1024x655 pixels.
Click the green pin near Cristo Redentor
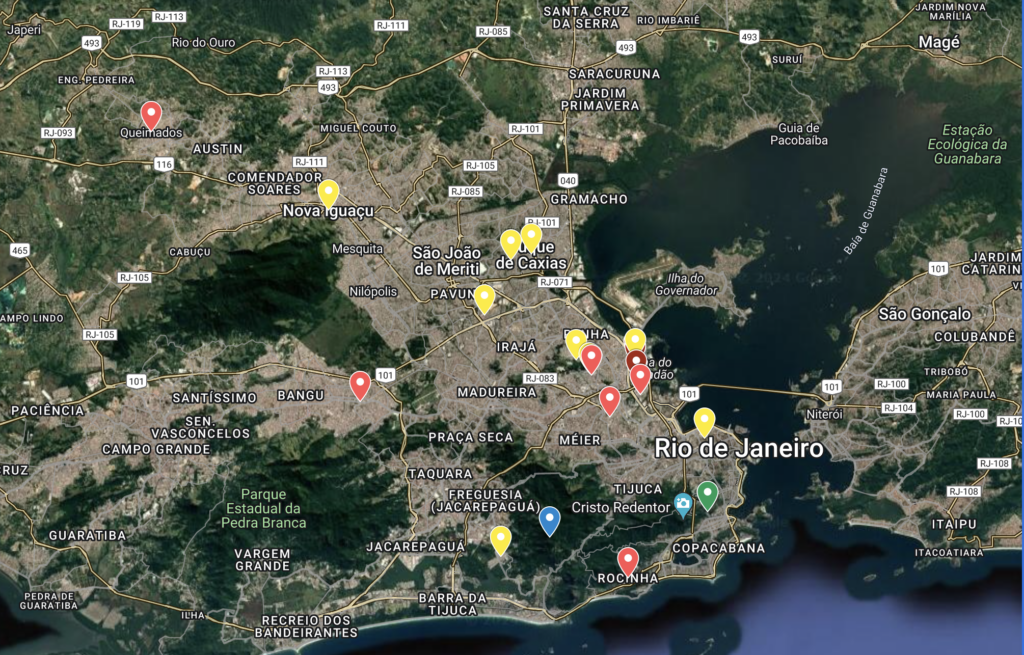pos(707,494)
